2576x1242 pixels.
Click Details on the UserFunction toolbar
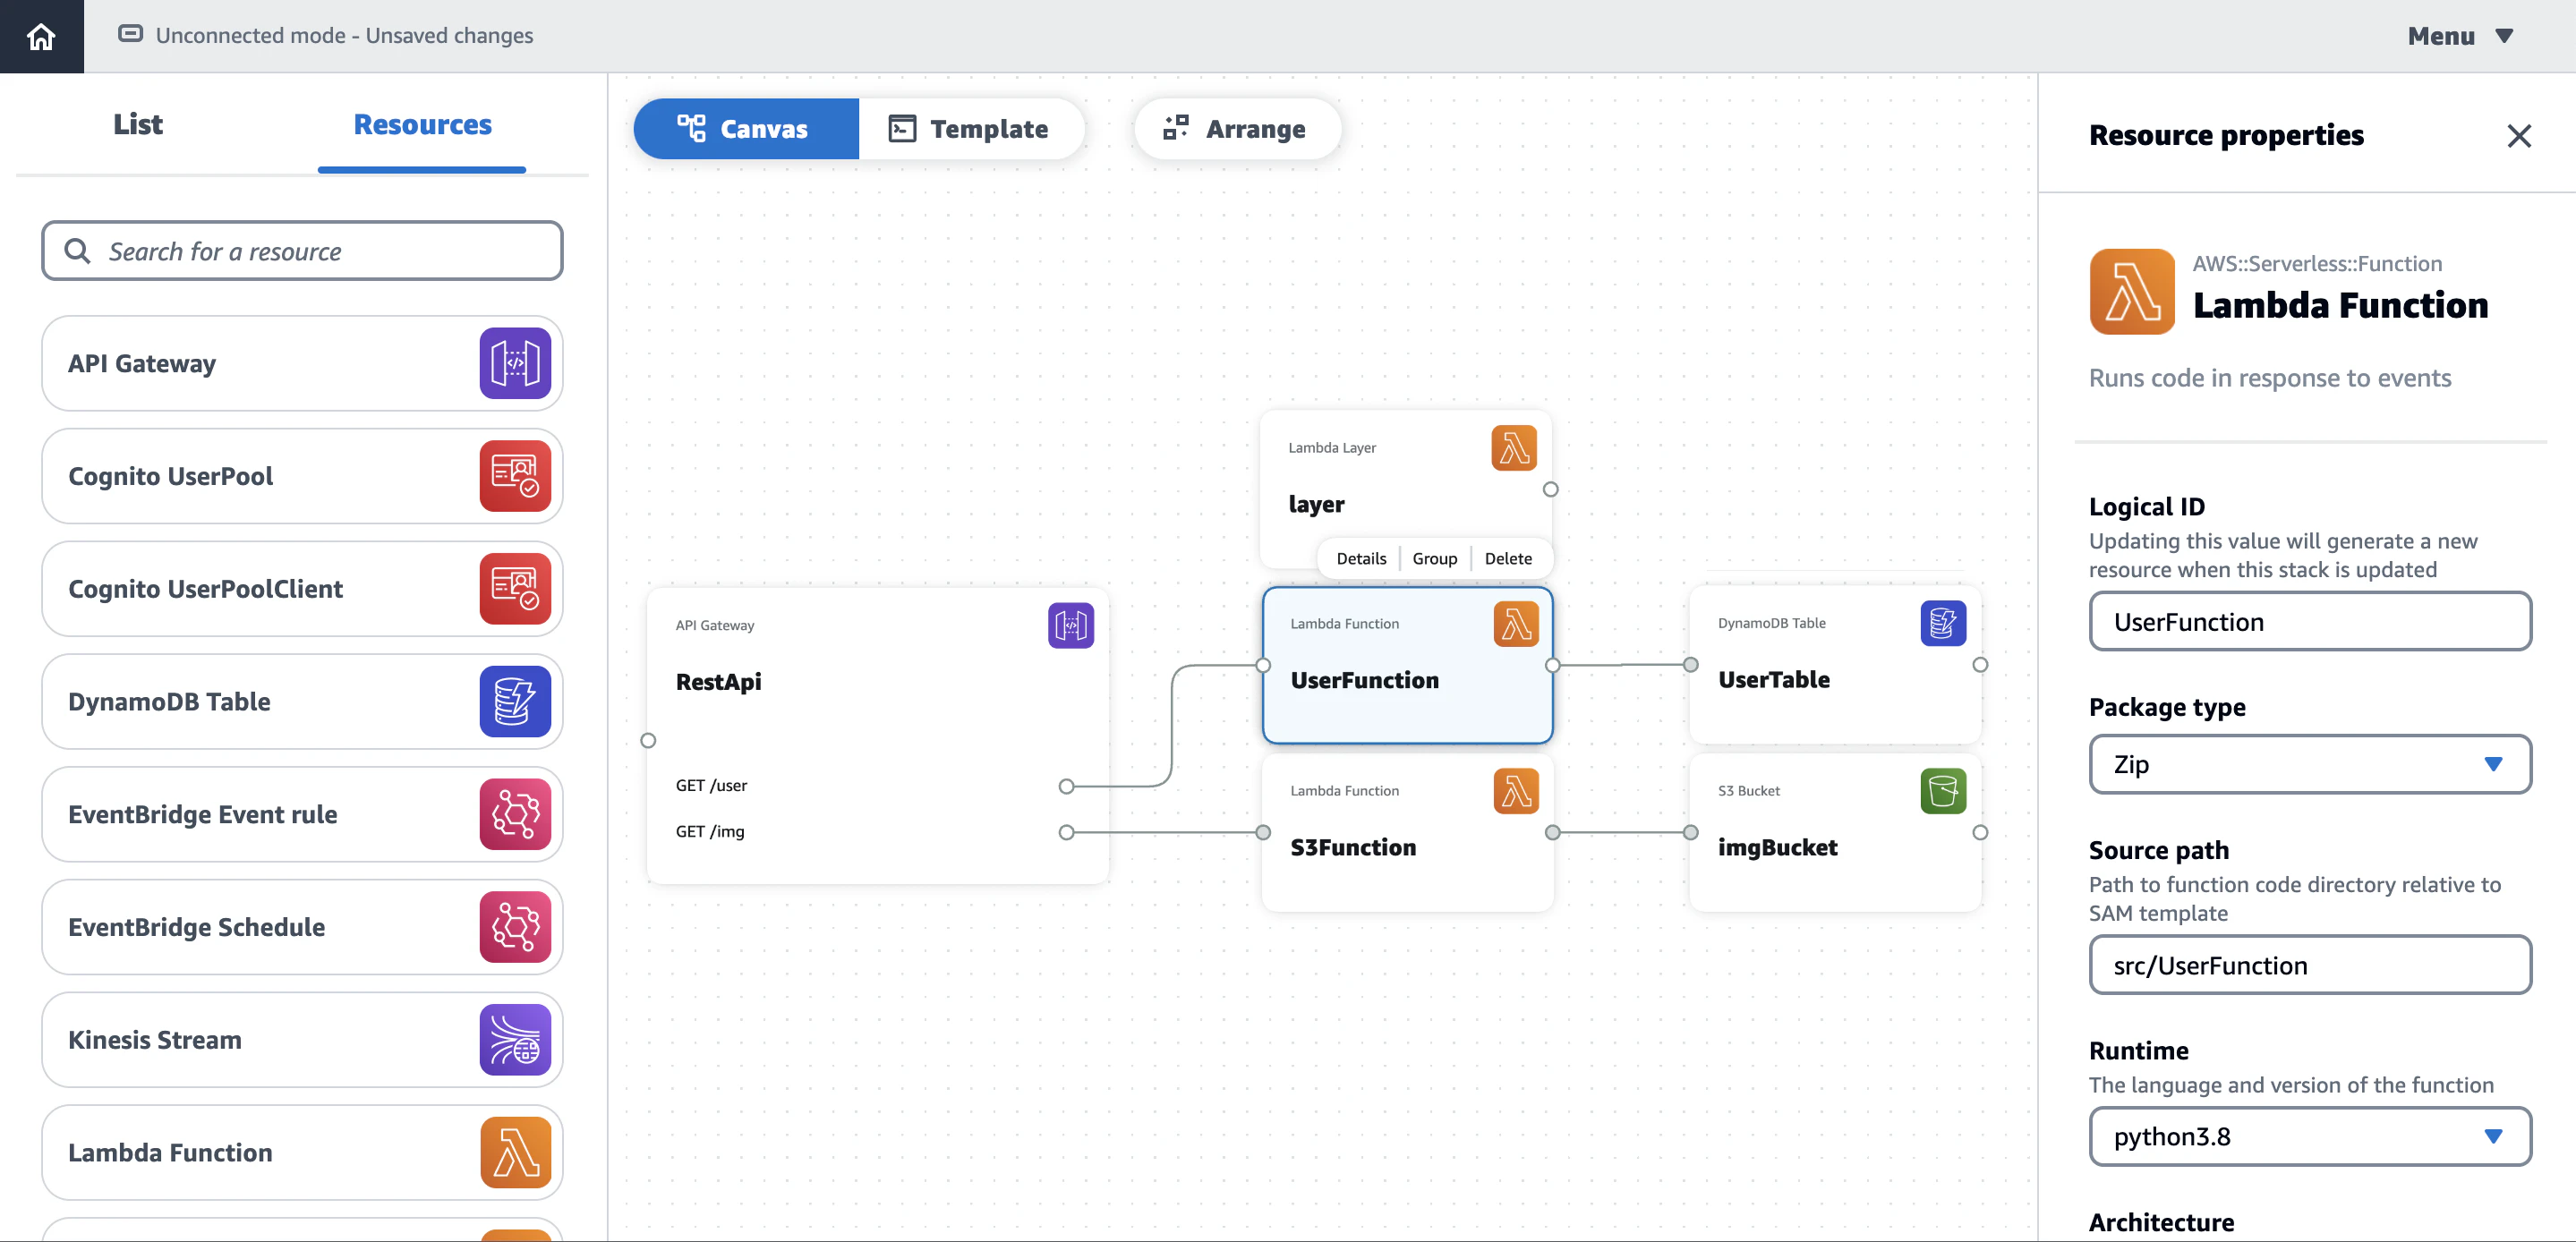pos(1361,559)
